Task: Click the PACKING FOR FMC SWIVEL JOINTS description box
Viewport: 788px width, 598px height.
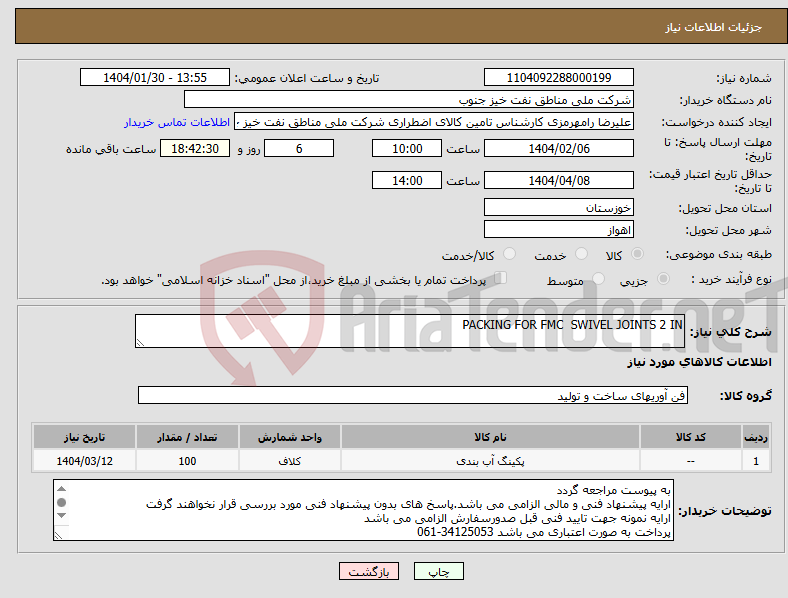Action: click(410, 331)
